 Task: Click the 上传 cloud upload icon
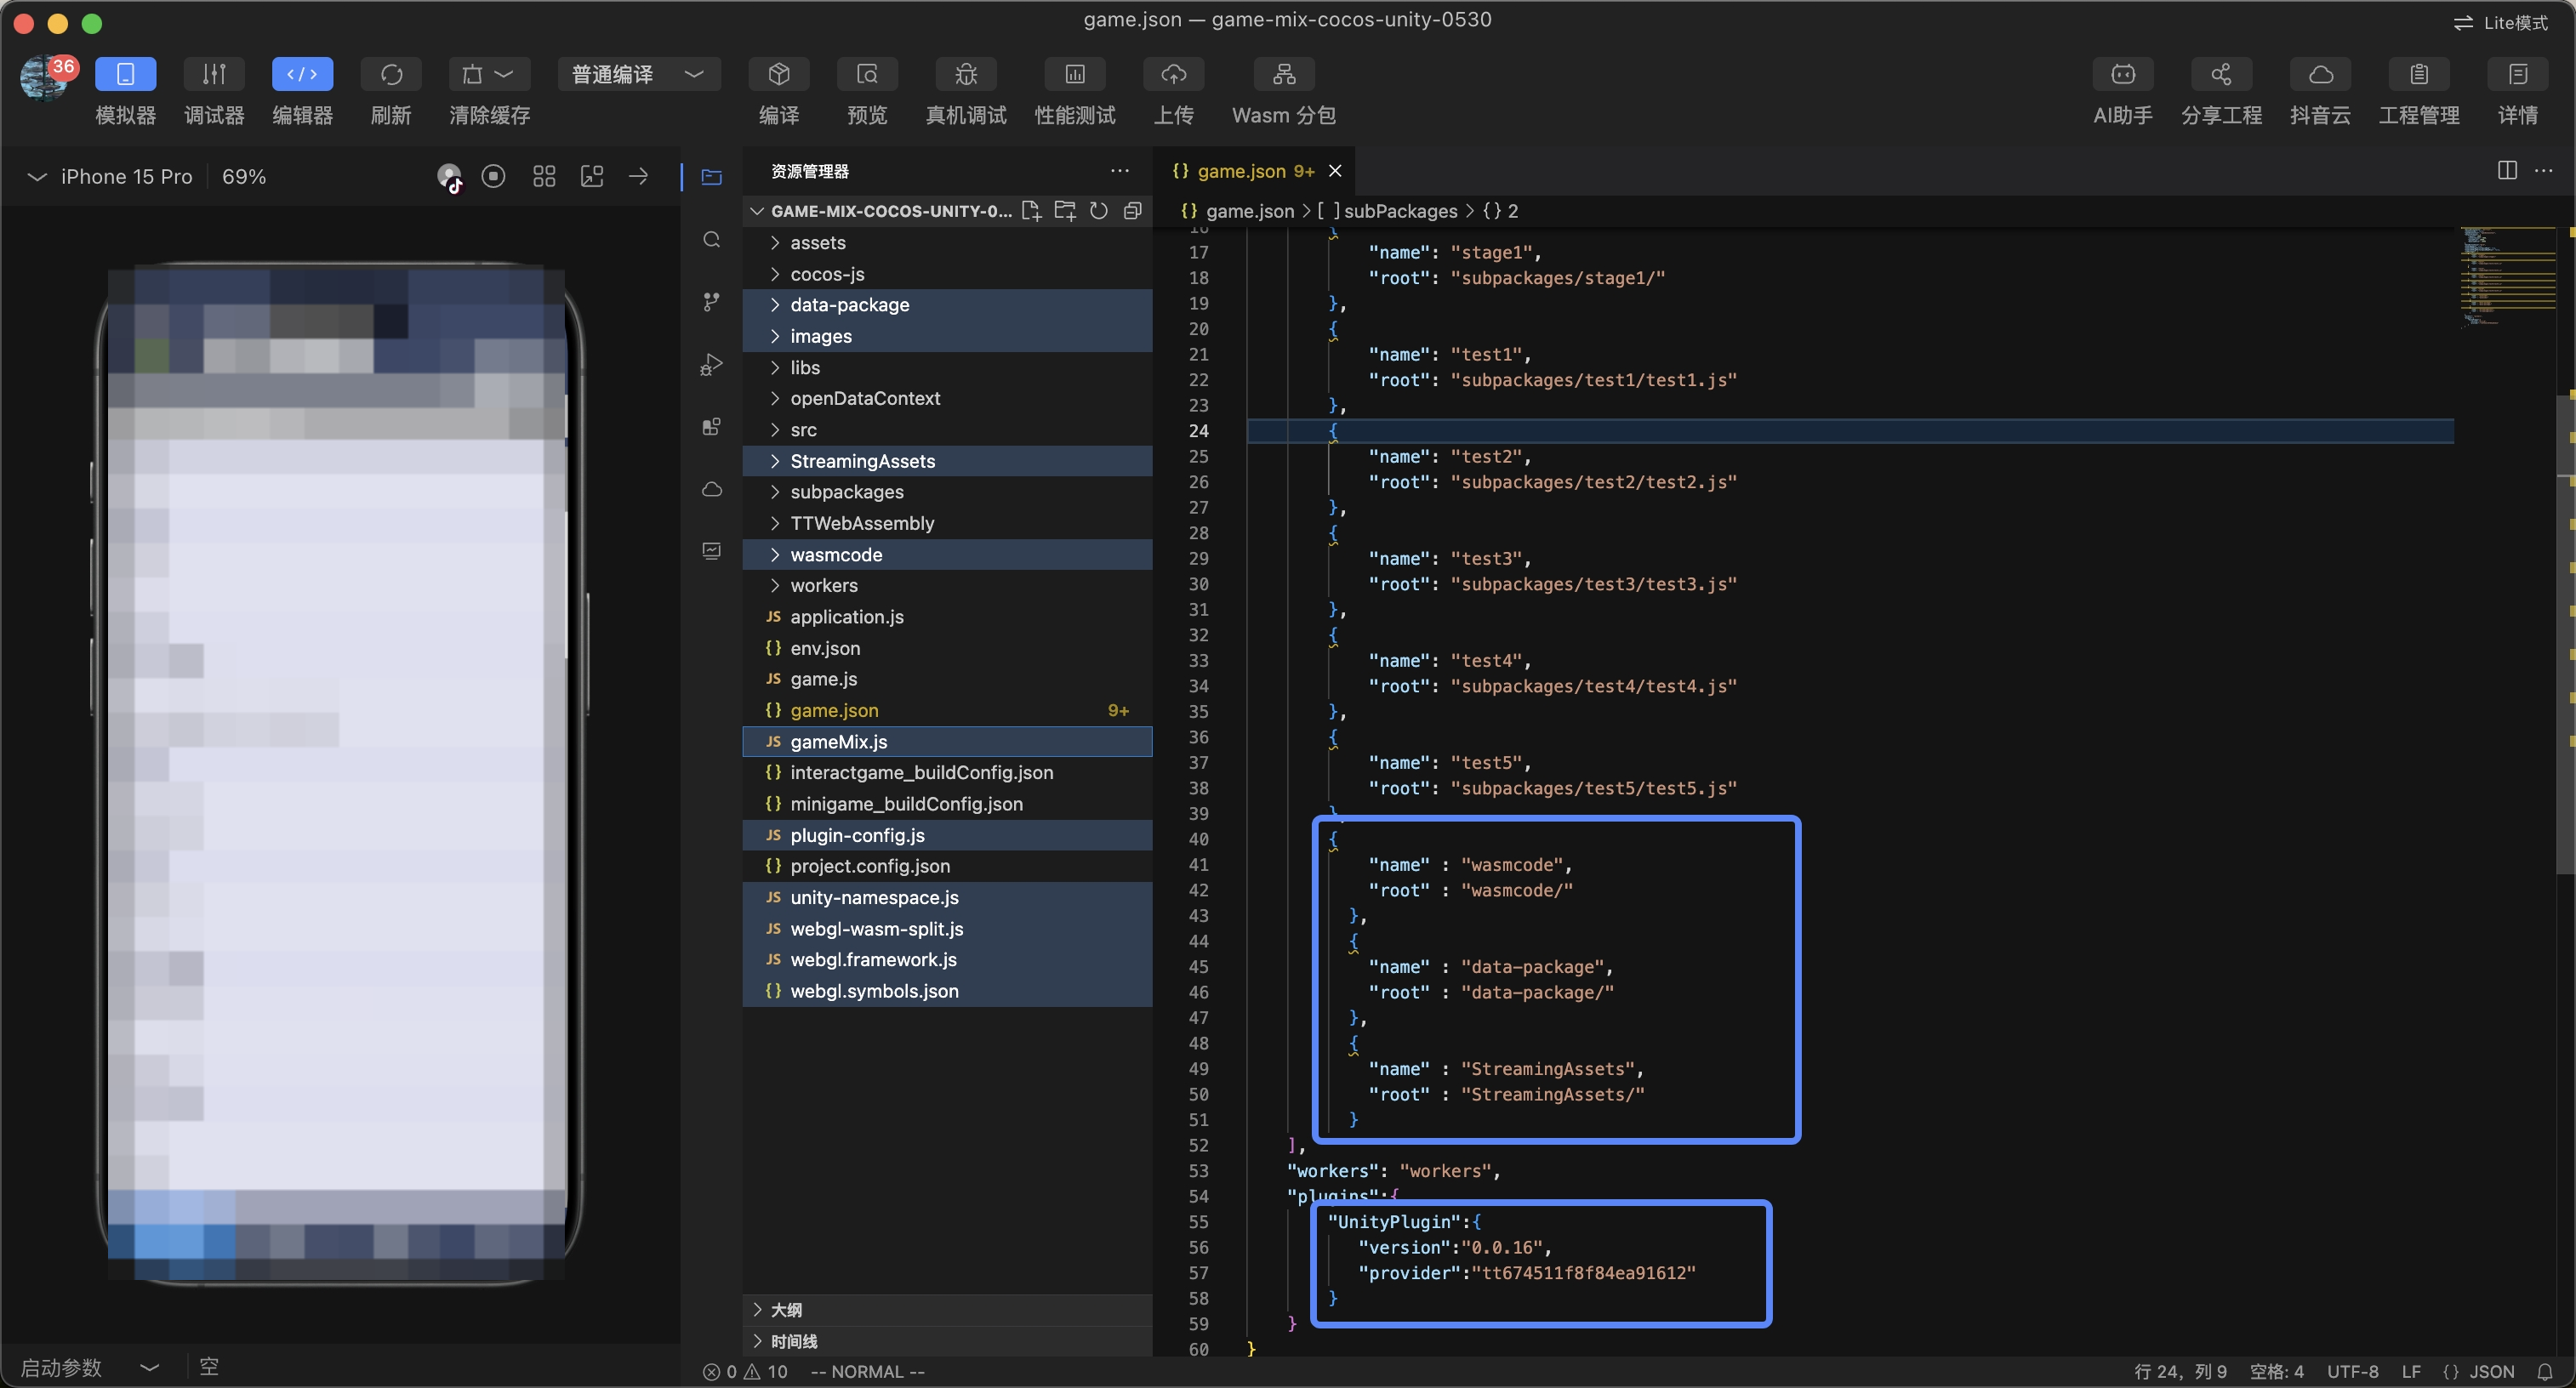click(x=1173, y=74)
